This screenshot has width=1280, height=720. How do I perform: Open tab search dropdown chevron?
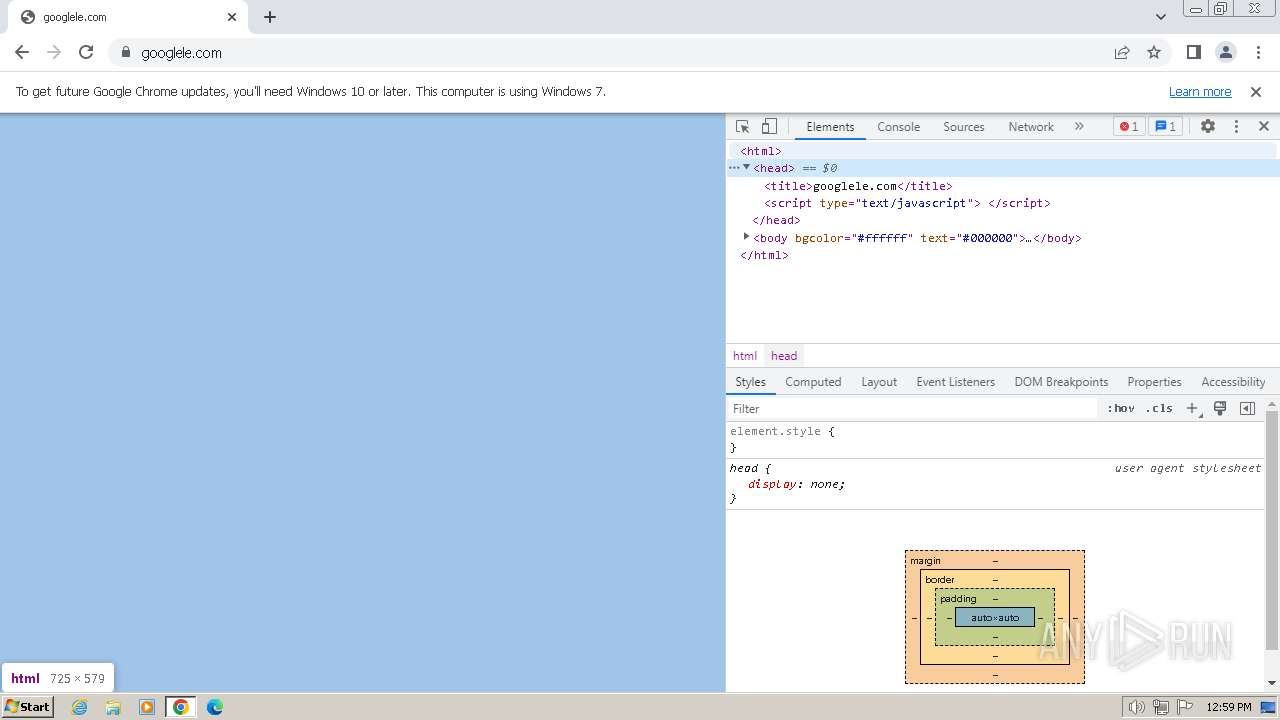tap(1160, 17)
